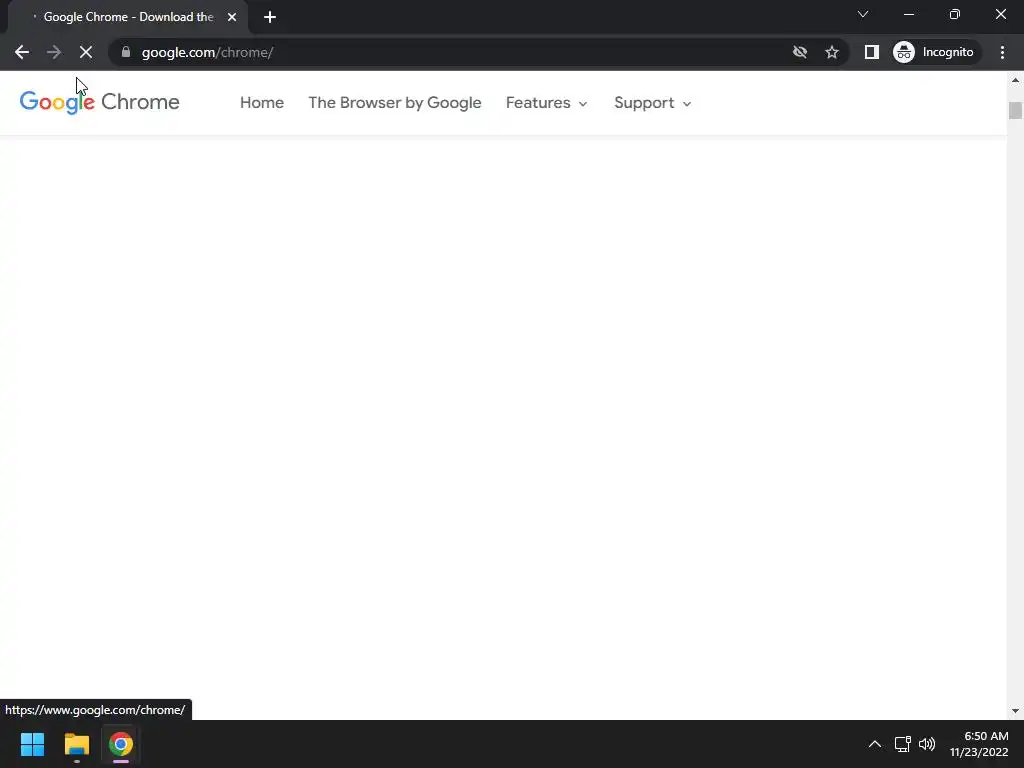The width and height of the screenshot is (1024, 768).
Task: Open the third-party cookies blocked eye icon
Action: (799, 52)
